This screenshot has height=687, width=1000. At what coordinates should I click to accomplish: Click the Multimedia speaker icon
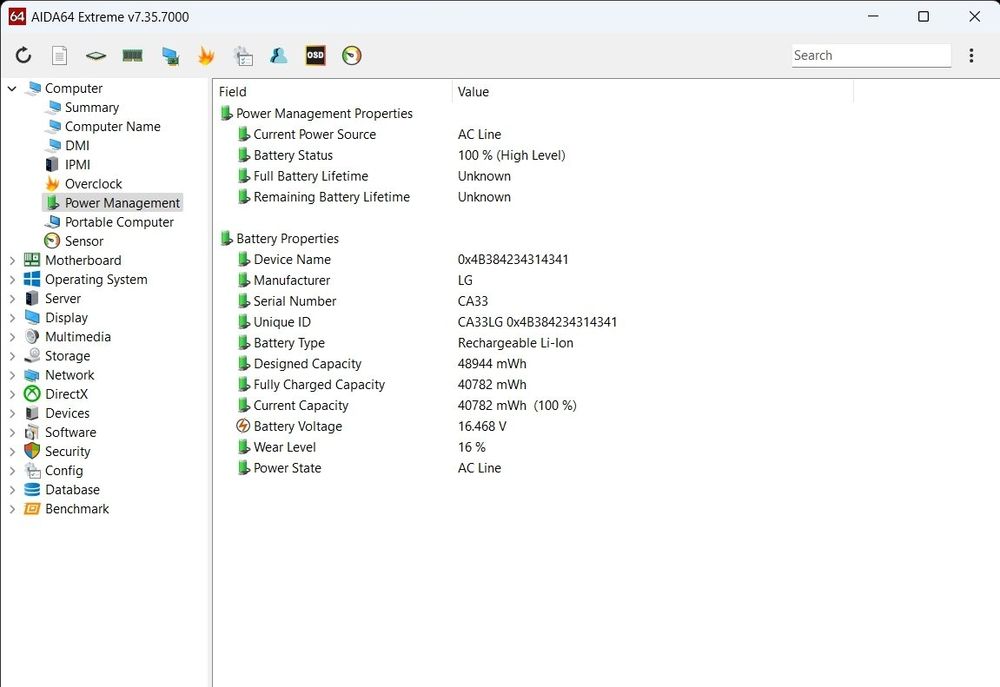point(32,337)
